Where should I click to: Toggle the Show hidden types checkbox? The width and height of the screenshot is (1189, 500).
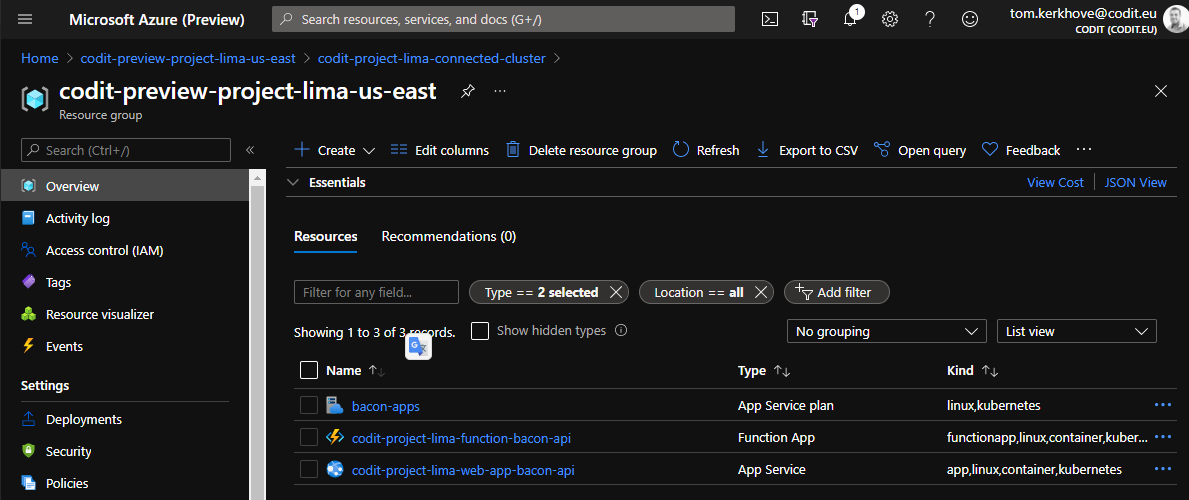point(480,332)
